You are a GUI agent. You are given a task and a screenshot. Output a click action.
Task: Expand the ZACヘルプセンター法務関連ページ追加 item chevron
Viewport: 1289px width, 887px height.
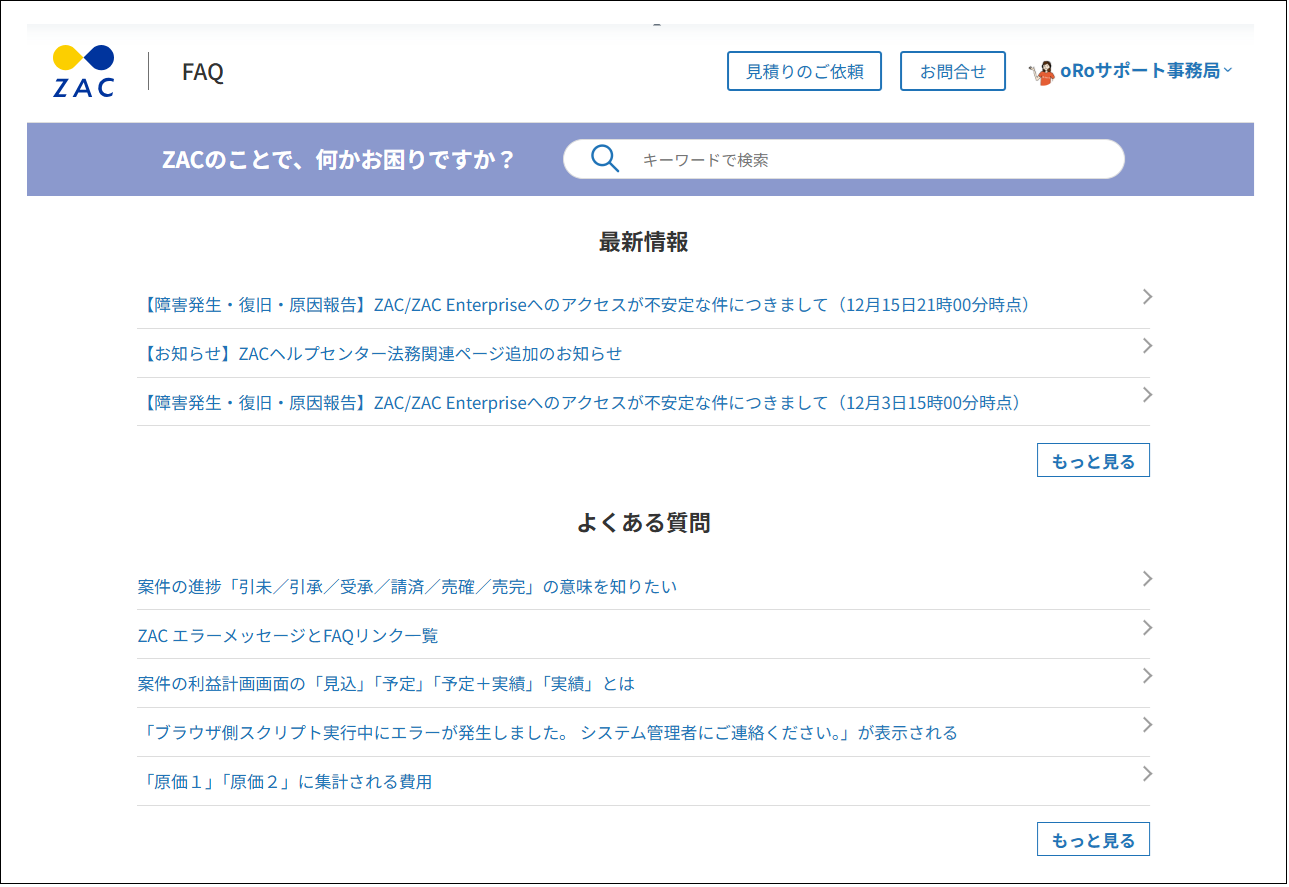point(1146,345)
